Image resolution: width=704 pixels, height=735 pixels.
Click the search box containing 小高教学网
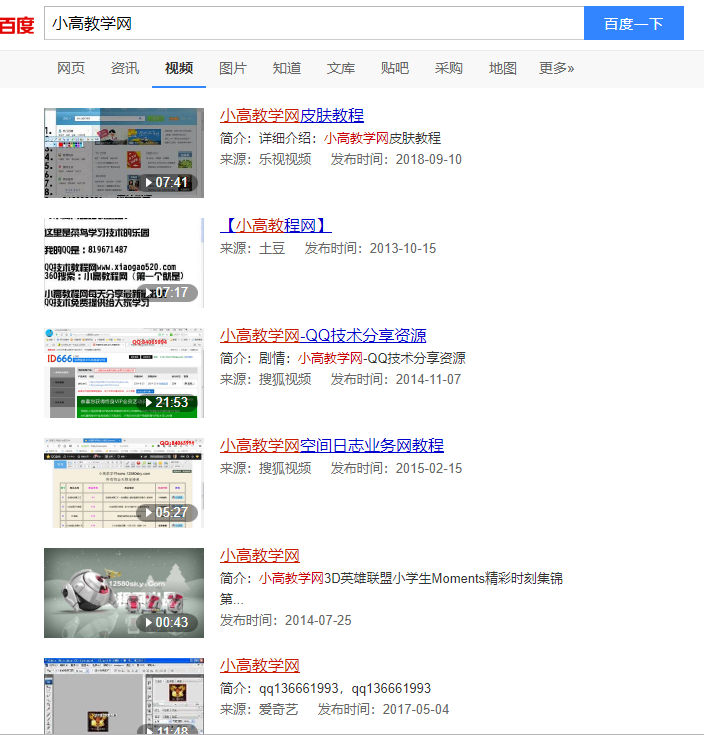[x=314, y=23]
